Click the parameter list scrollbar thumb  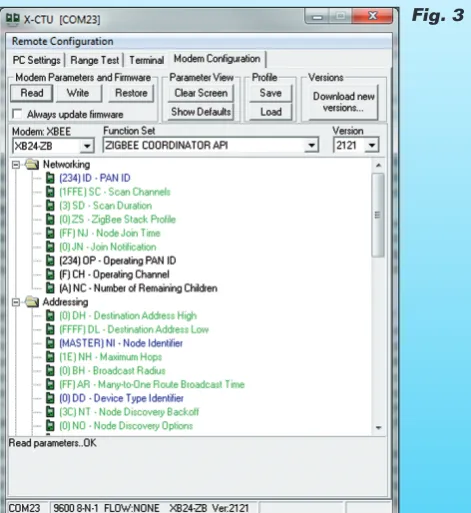pyautogui.click(x=378, y=215)
